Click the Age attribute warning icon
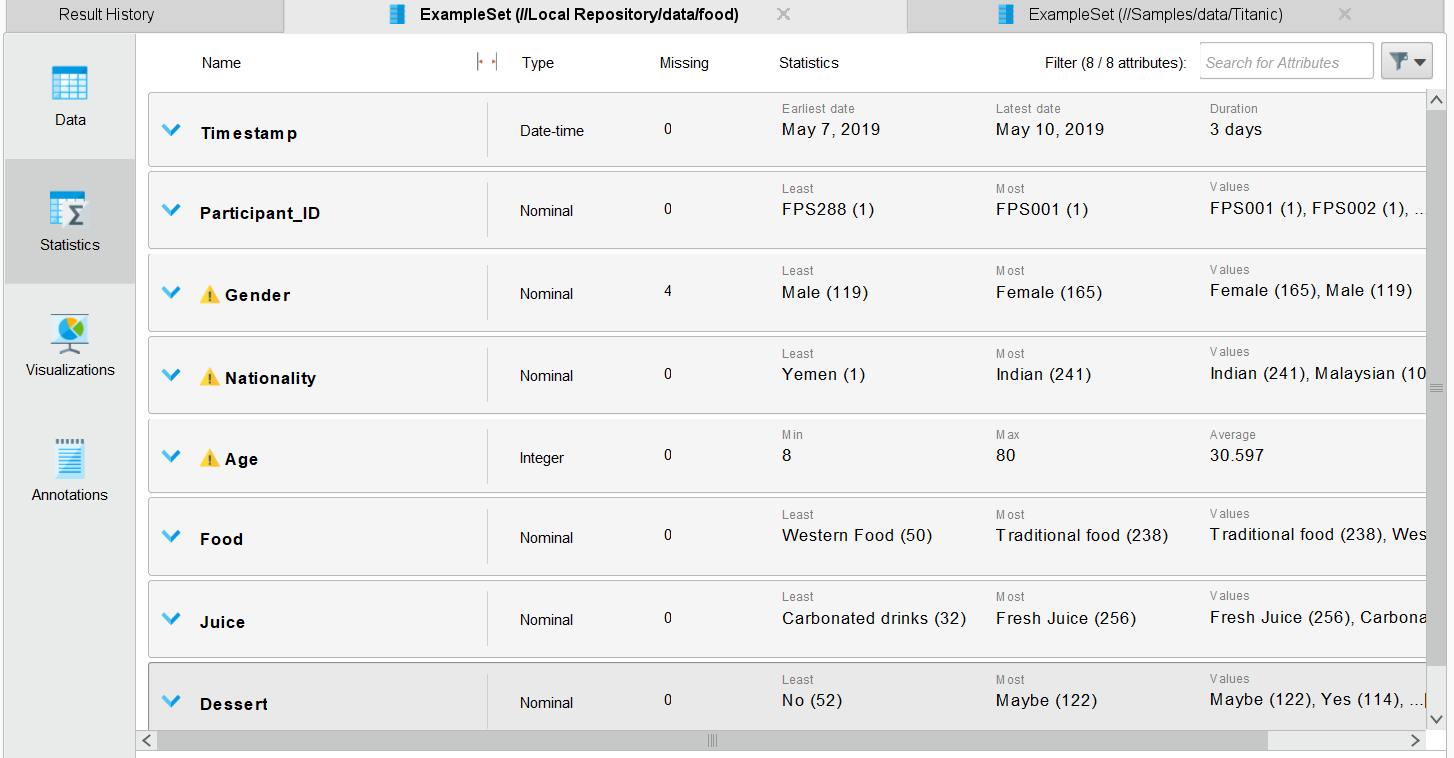The image size is (1454, 758). click(209, 459)
